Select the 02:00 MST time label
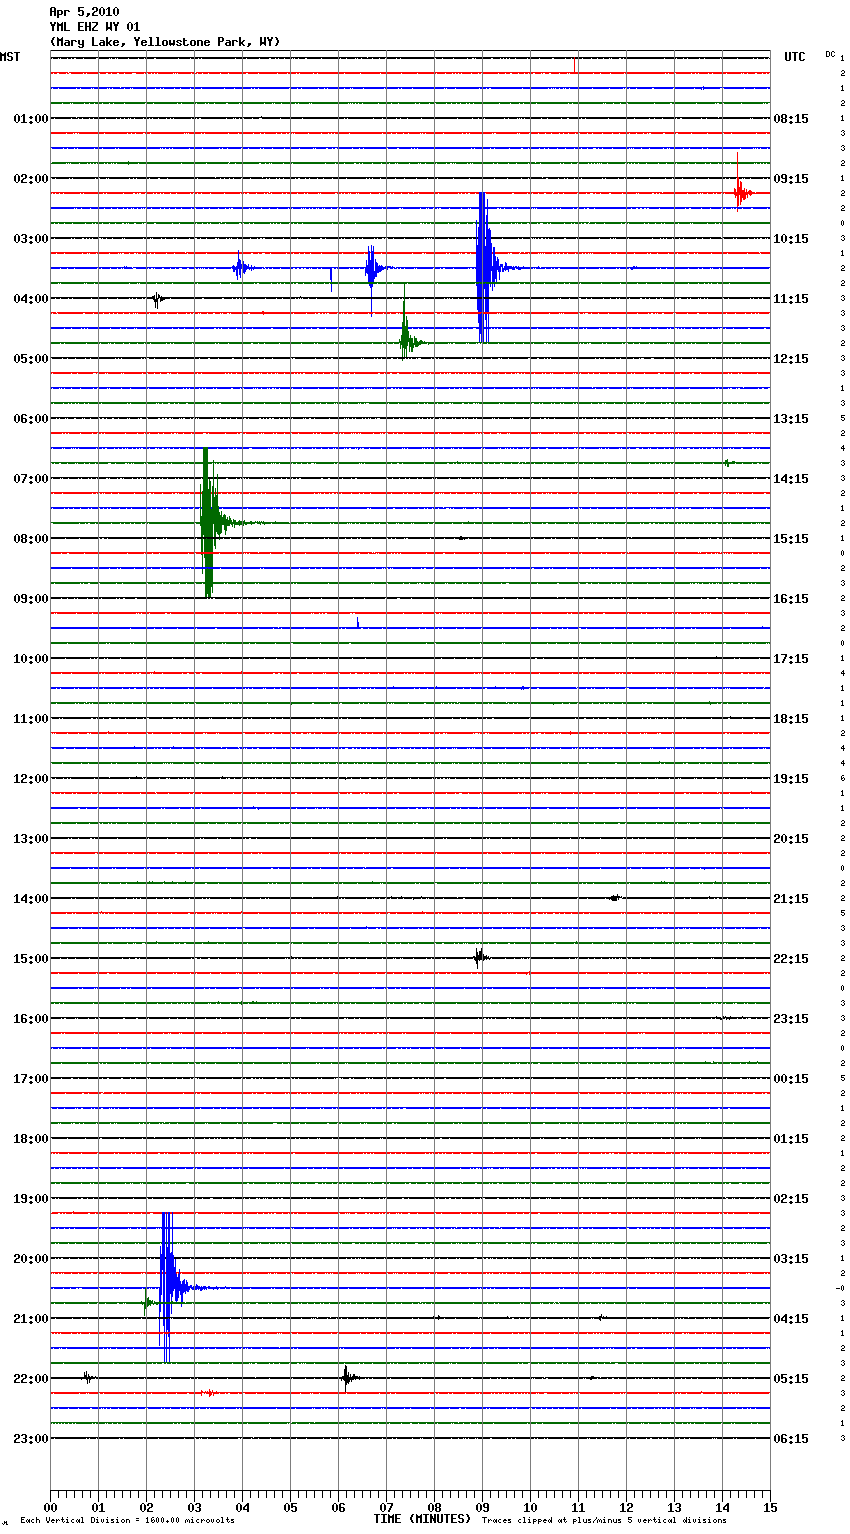The image size is (850, 1534). [31, 179]
